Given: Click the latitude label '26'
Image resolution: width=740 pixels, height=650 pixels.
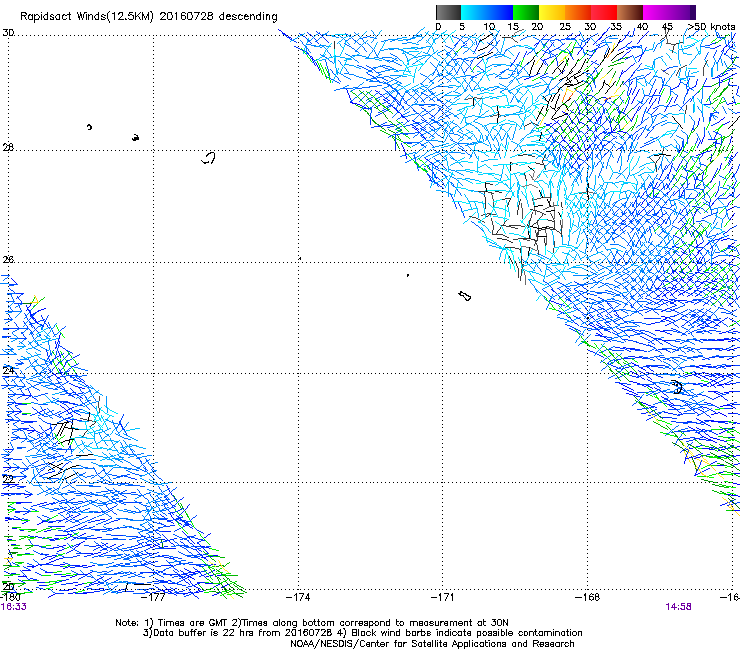Looking at the screenshot, I should click(x=8, y=259).
